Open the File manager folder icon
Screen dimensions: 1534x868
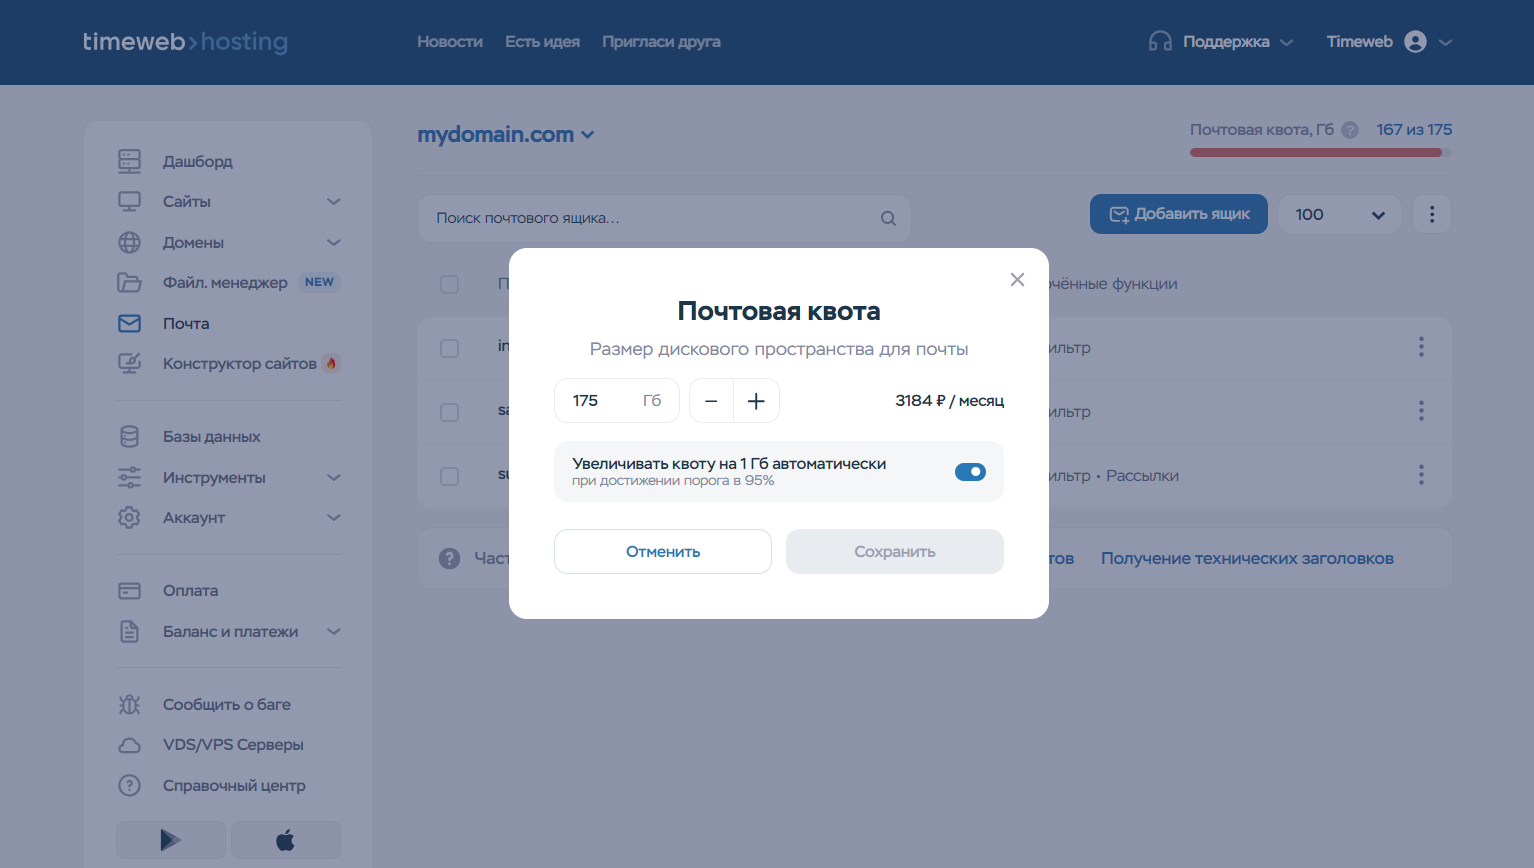tap(130, 282)
